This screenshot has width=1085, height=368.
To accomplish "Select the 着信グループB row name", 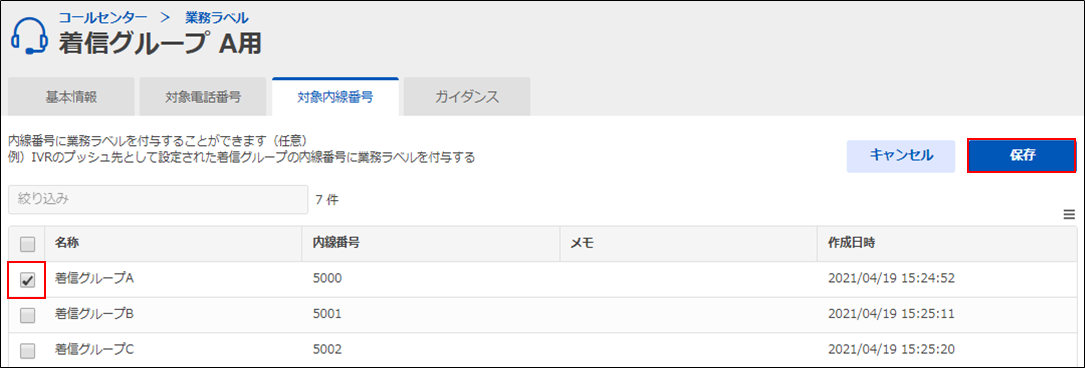I will 93,314.
